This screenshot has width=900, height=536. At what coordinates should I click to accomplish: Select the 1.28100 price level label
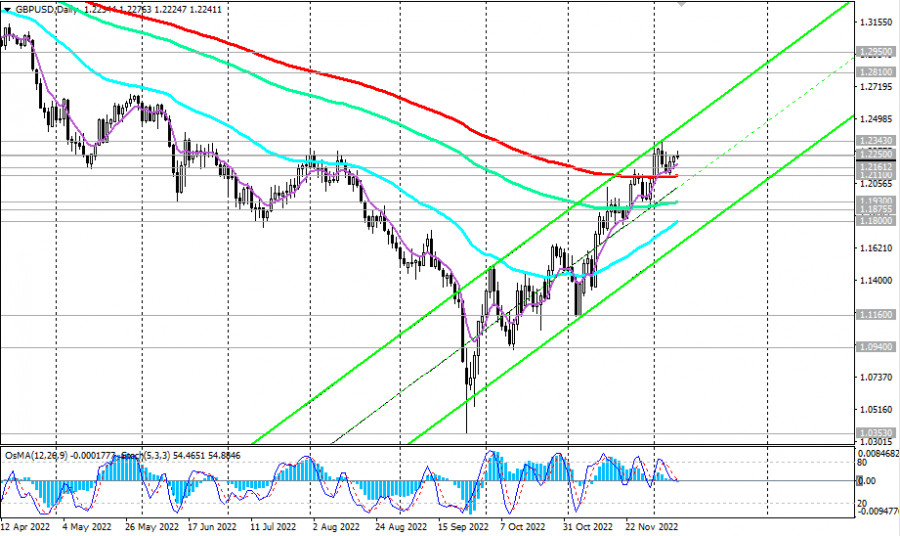pos(874,72)
